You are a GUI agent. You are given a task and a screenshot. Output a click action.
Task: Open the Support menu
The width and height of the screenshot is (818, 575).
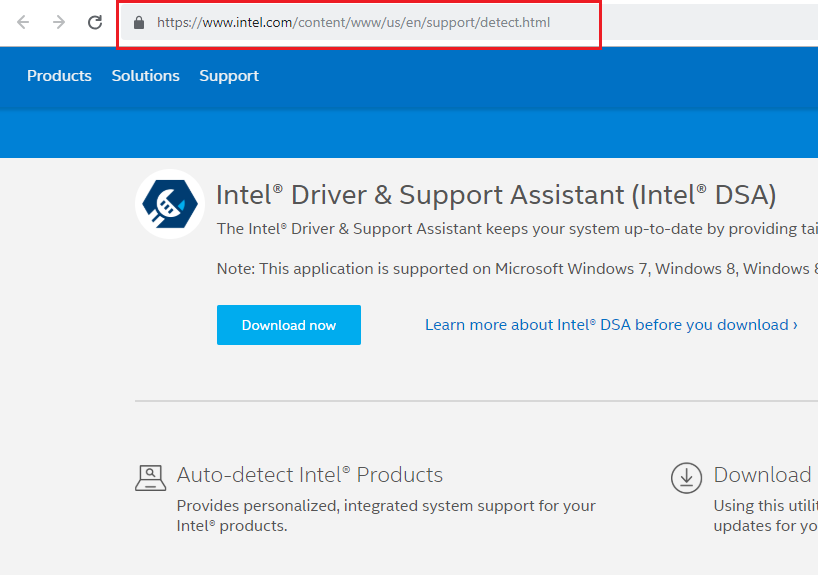pos(229,76)
